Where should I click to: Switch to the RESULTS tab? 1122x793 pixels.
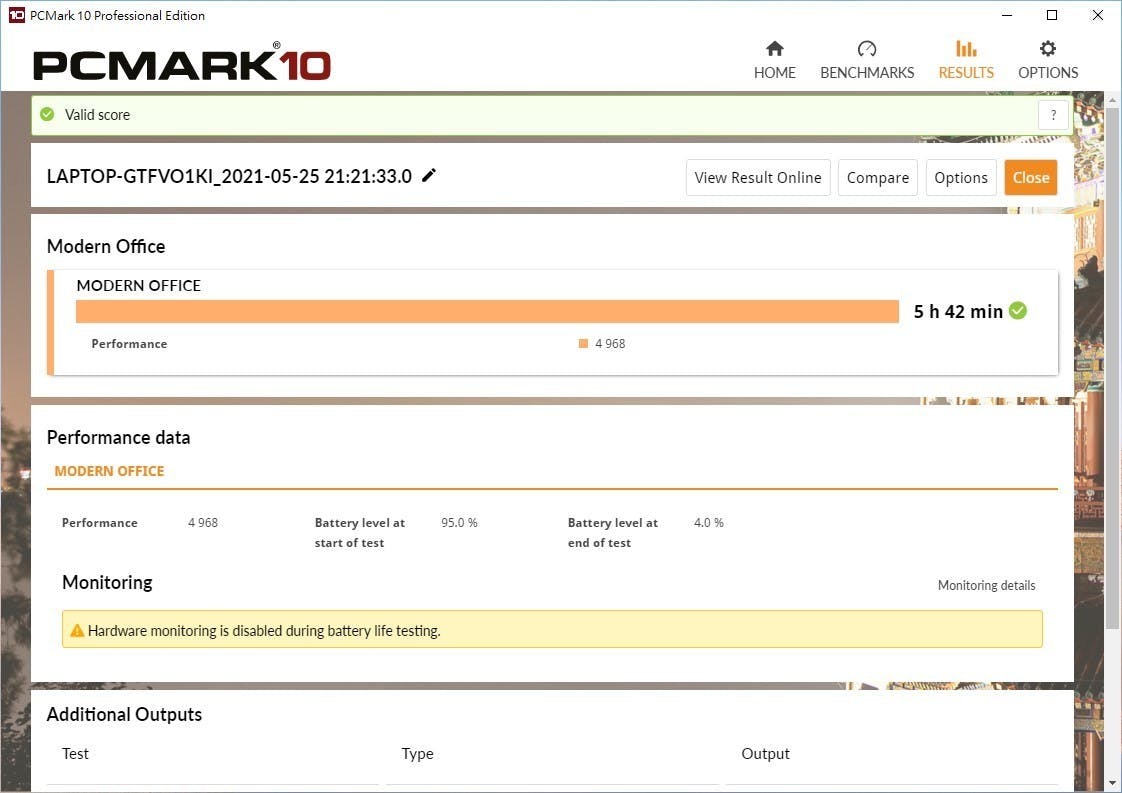pyautogui.click(x=965, y=60)
